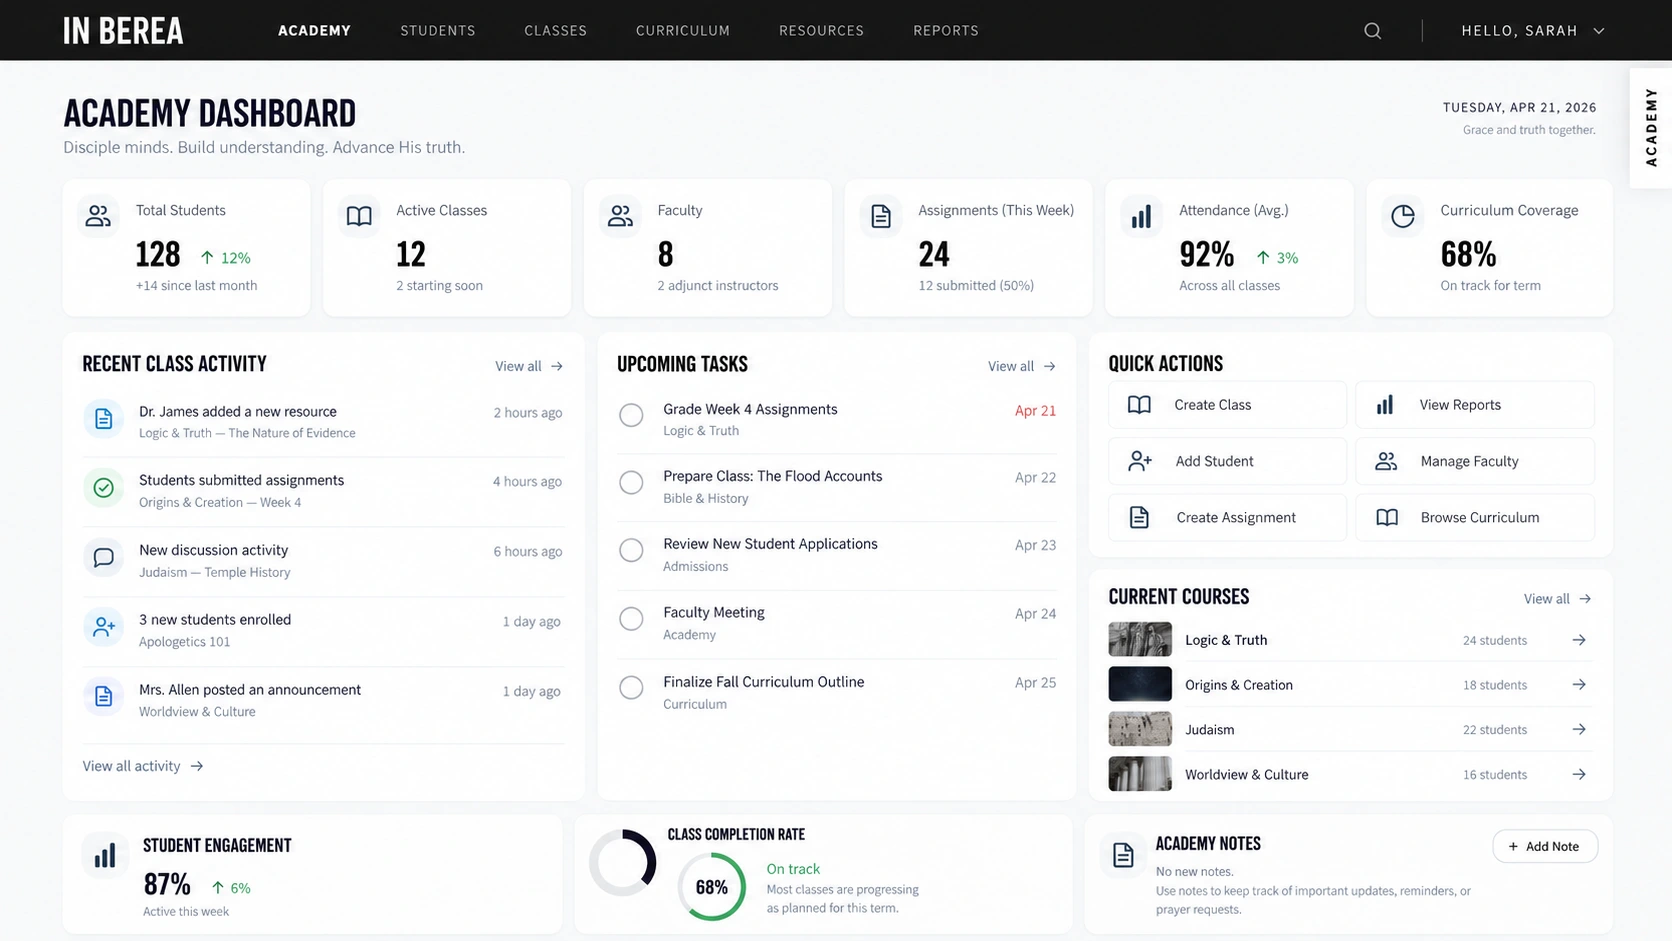The width and height of the screenshot is (1672, 941).
Task: Check off Prepare Class: The Flood Accounts
Action: [x=631, y=483]
